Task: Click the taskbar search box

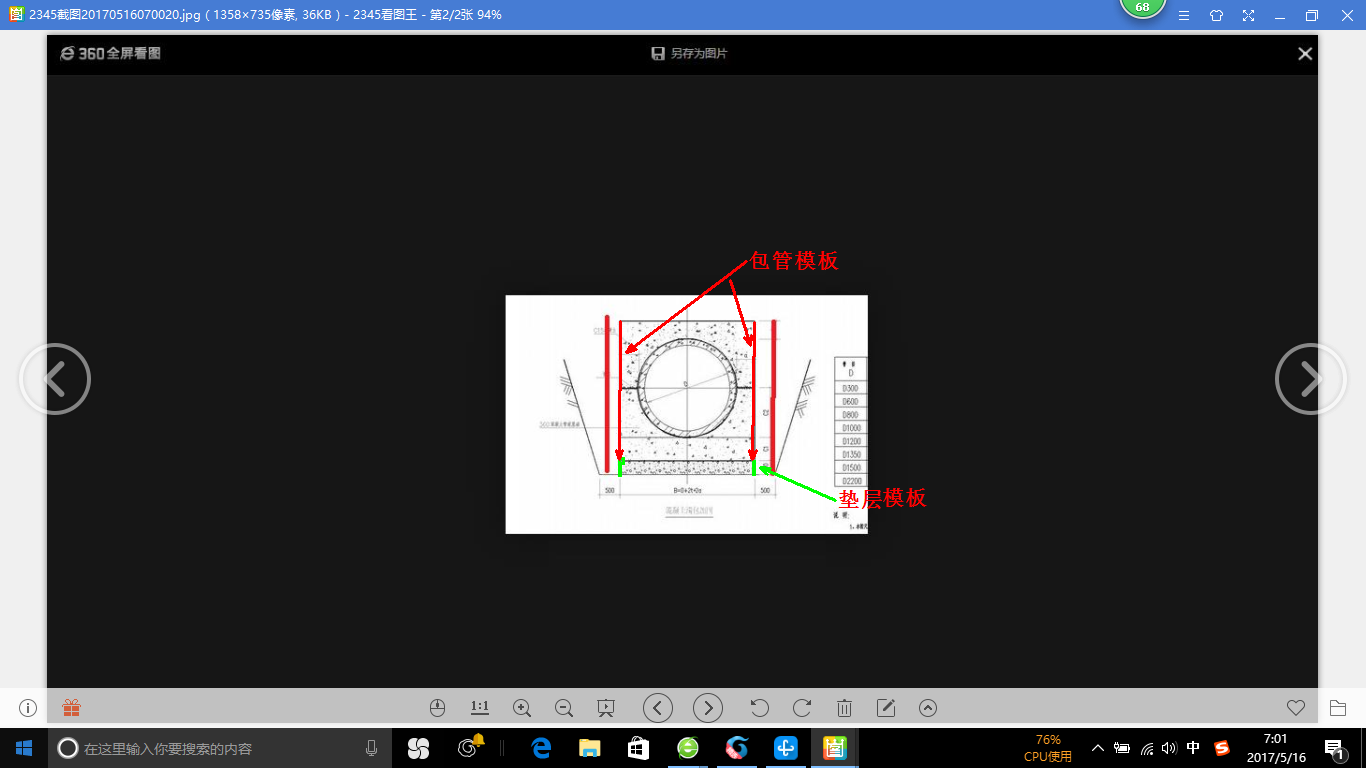Action: click(x=220, y=748)
